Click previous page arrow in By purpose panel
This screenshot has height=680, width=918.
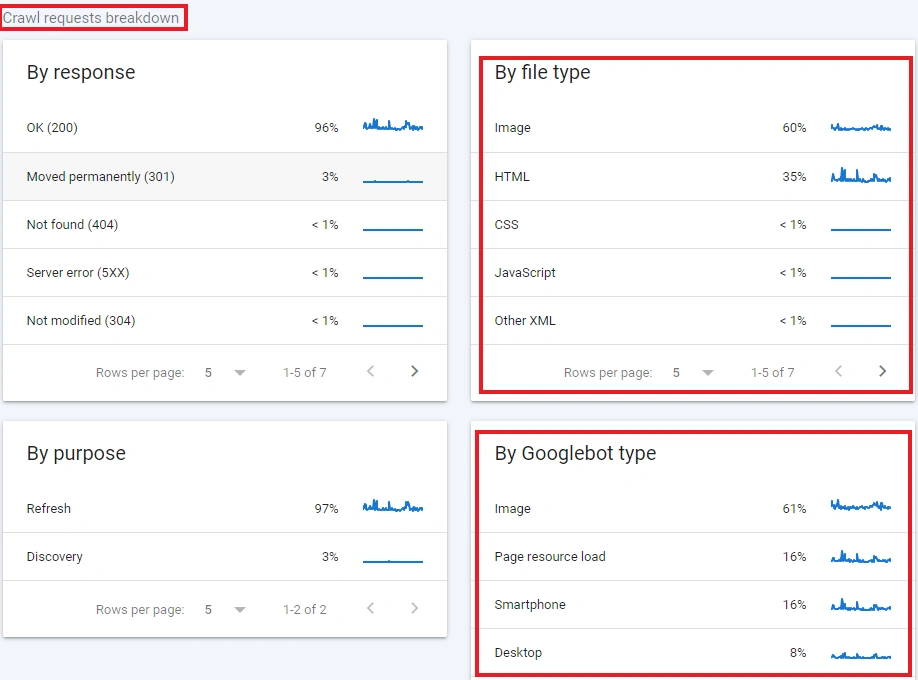[370, 609]
